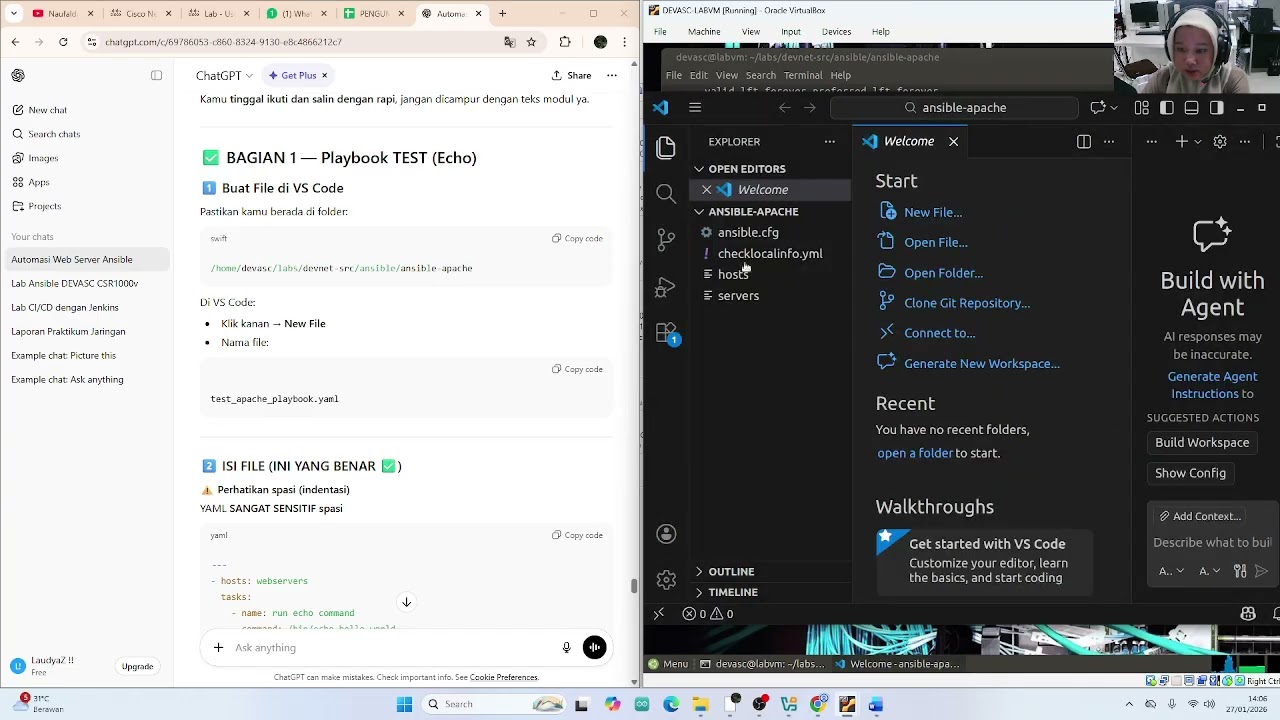Click New File... link on Welcome page
This screenshot has width=1280, height=720.
(x=933, y=212)
